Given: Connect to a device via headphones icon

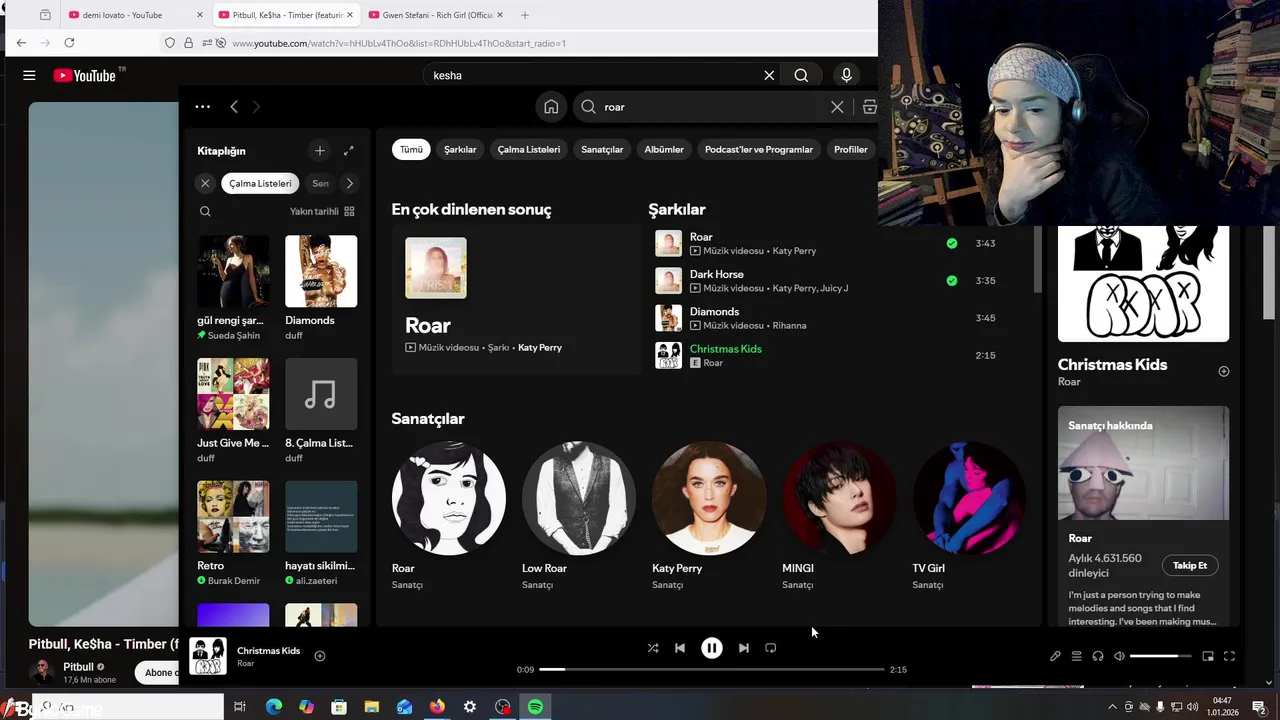Looking at the screenshot, I should tap(1098, 656).
